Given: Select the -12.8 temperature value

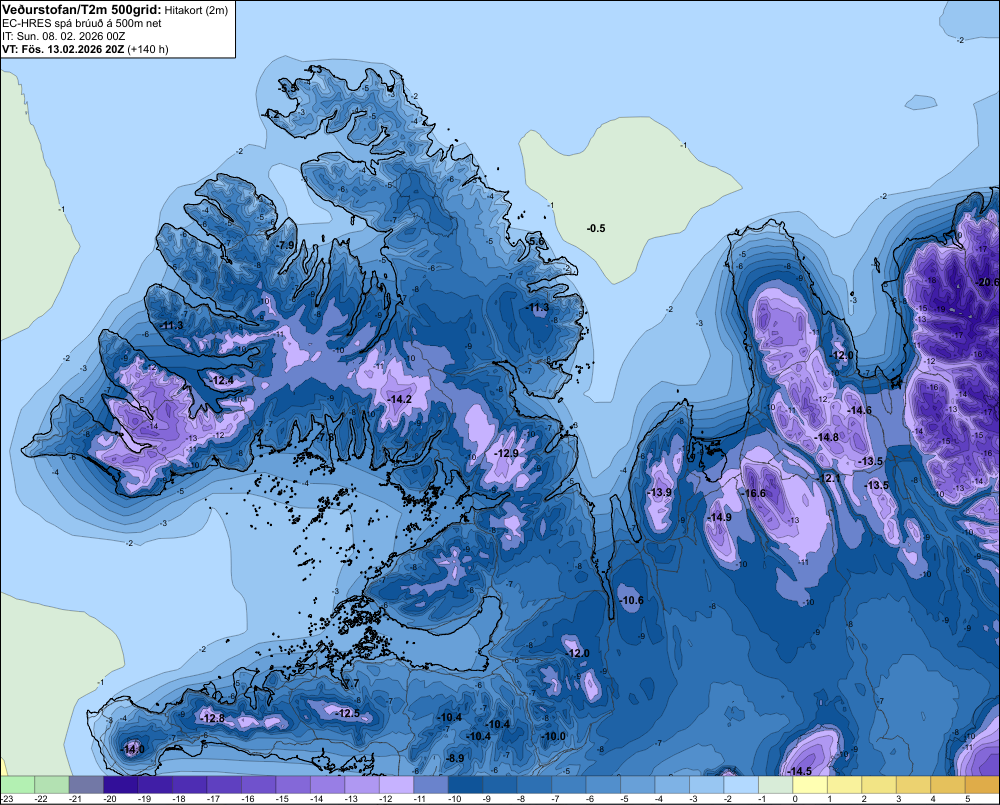Looking at the screenshot, I should click(213, 718).
